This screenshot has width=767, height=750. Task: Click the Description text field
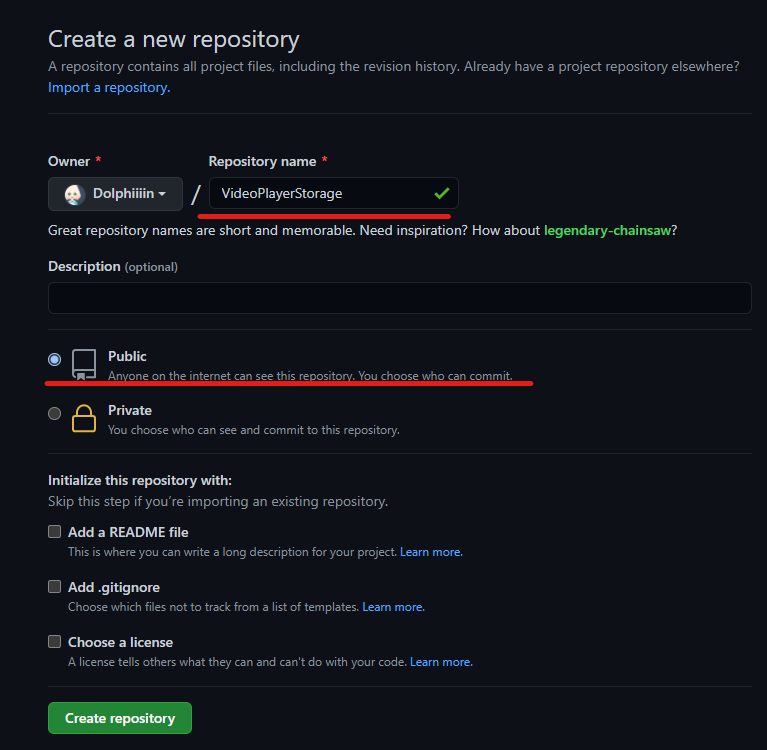tap(400, 298)
